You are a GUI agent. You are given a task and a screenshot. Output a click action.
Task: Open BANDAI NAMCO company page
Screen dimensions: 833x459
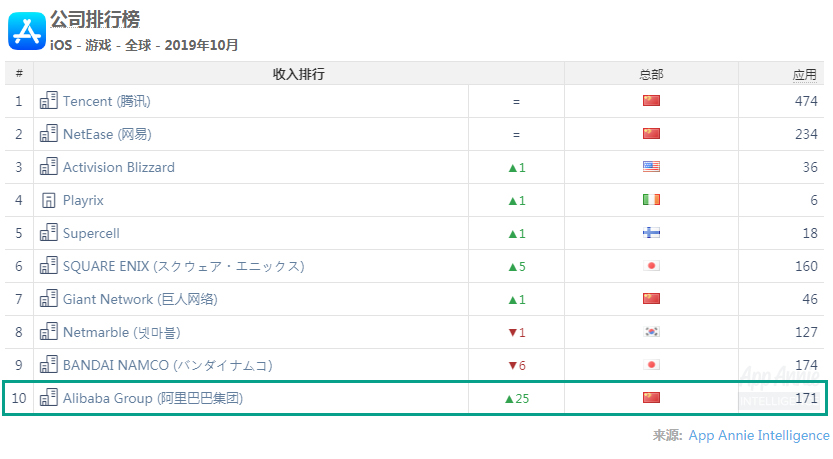168,365
